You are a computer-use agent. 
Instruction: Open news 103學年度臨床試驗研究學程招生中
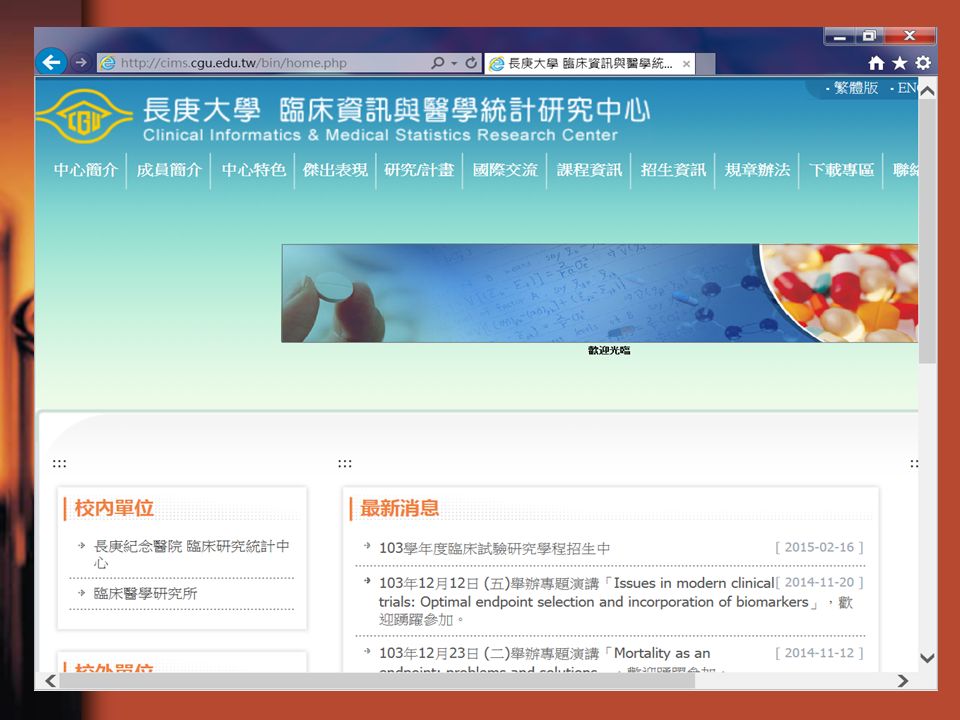(494, 548)
